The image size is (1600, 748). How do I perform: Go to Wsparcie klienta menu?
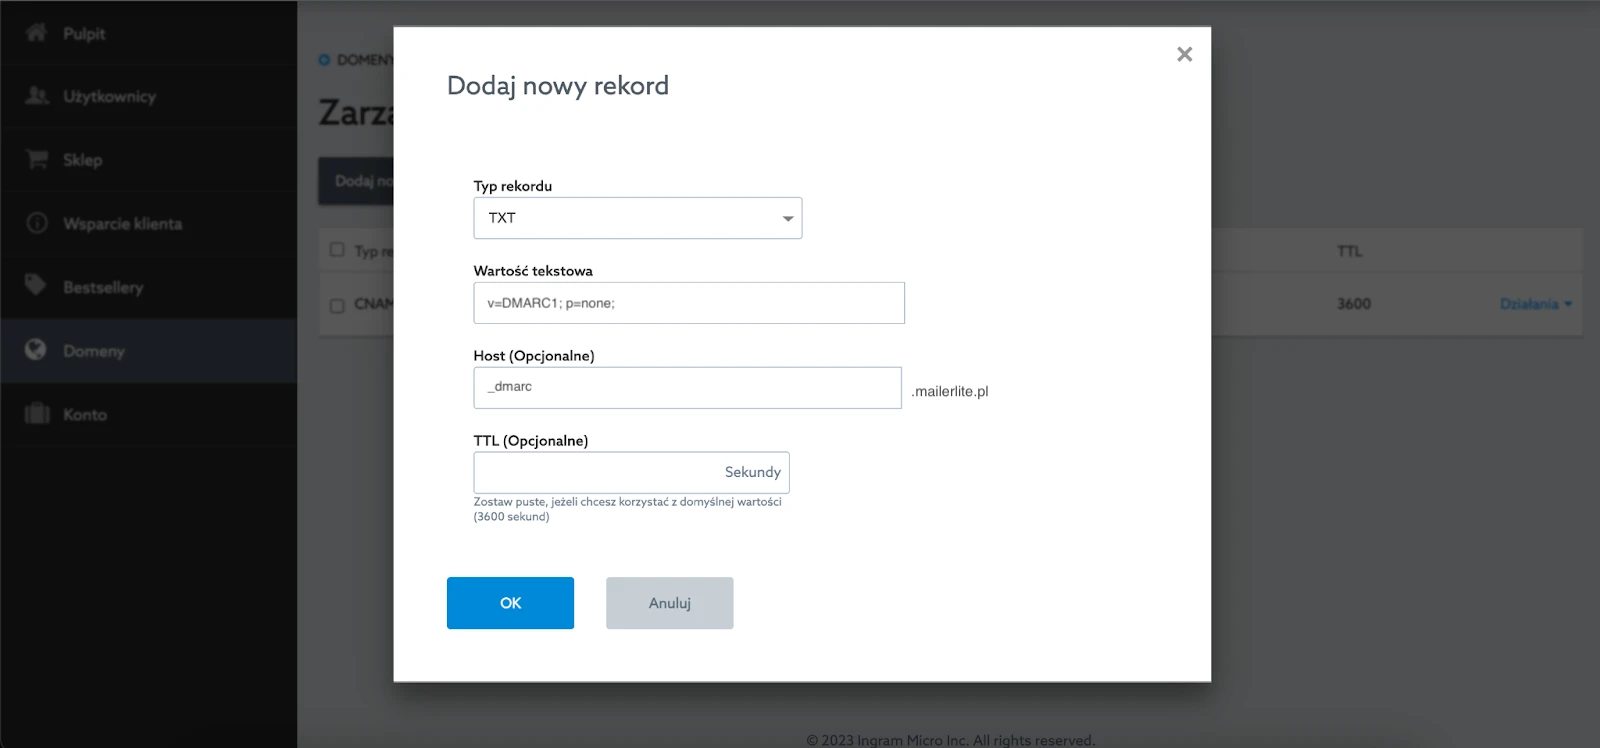pos(122,224)
